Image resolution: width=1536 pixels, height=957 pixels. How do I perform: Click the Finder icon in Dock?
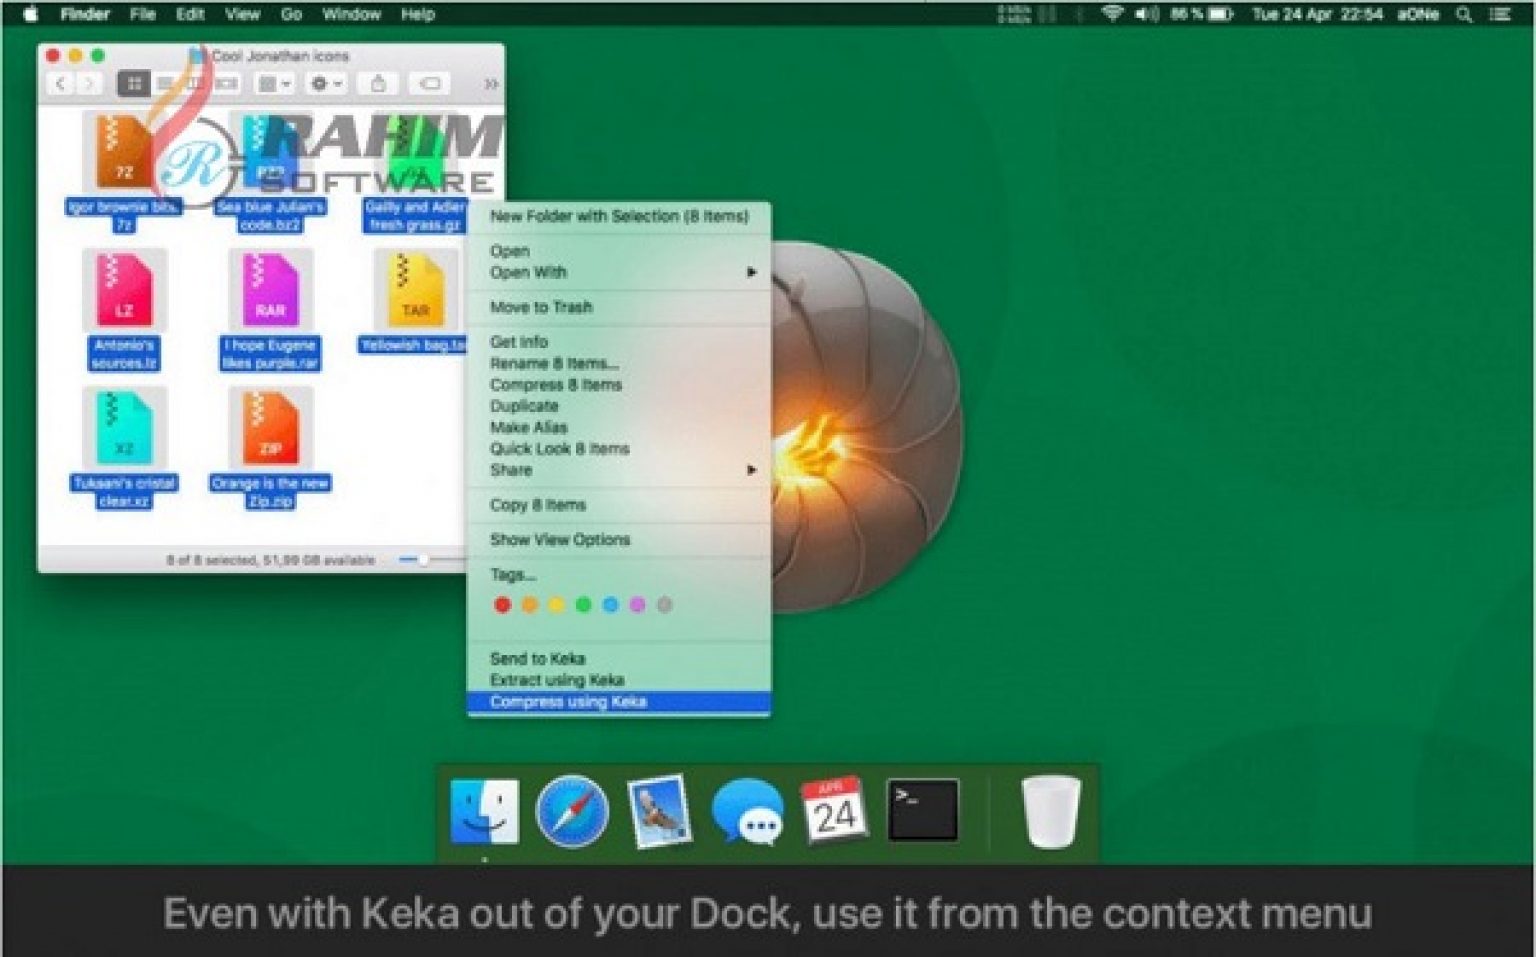tap(484, 811)
